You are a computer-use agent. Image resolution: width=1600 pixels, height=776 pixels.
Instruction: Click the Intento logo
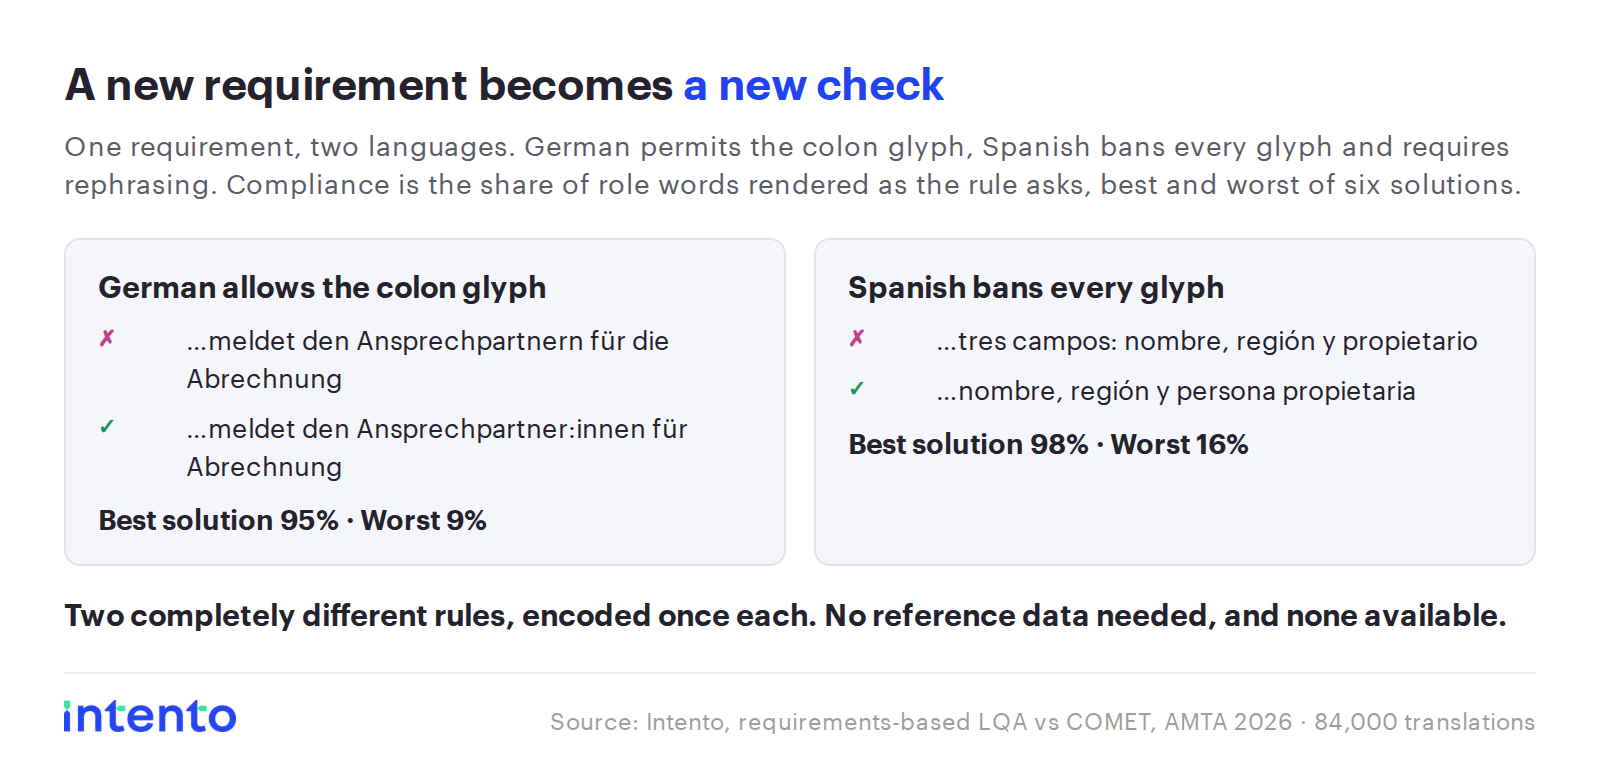tap(150, 716)
